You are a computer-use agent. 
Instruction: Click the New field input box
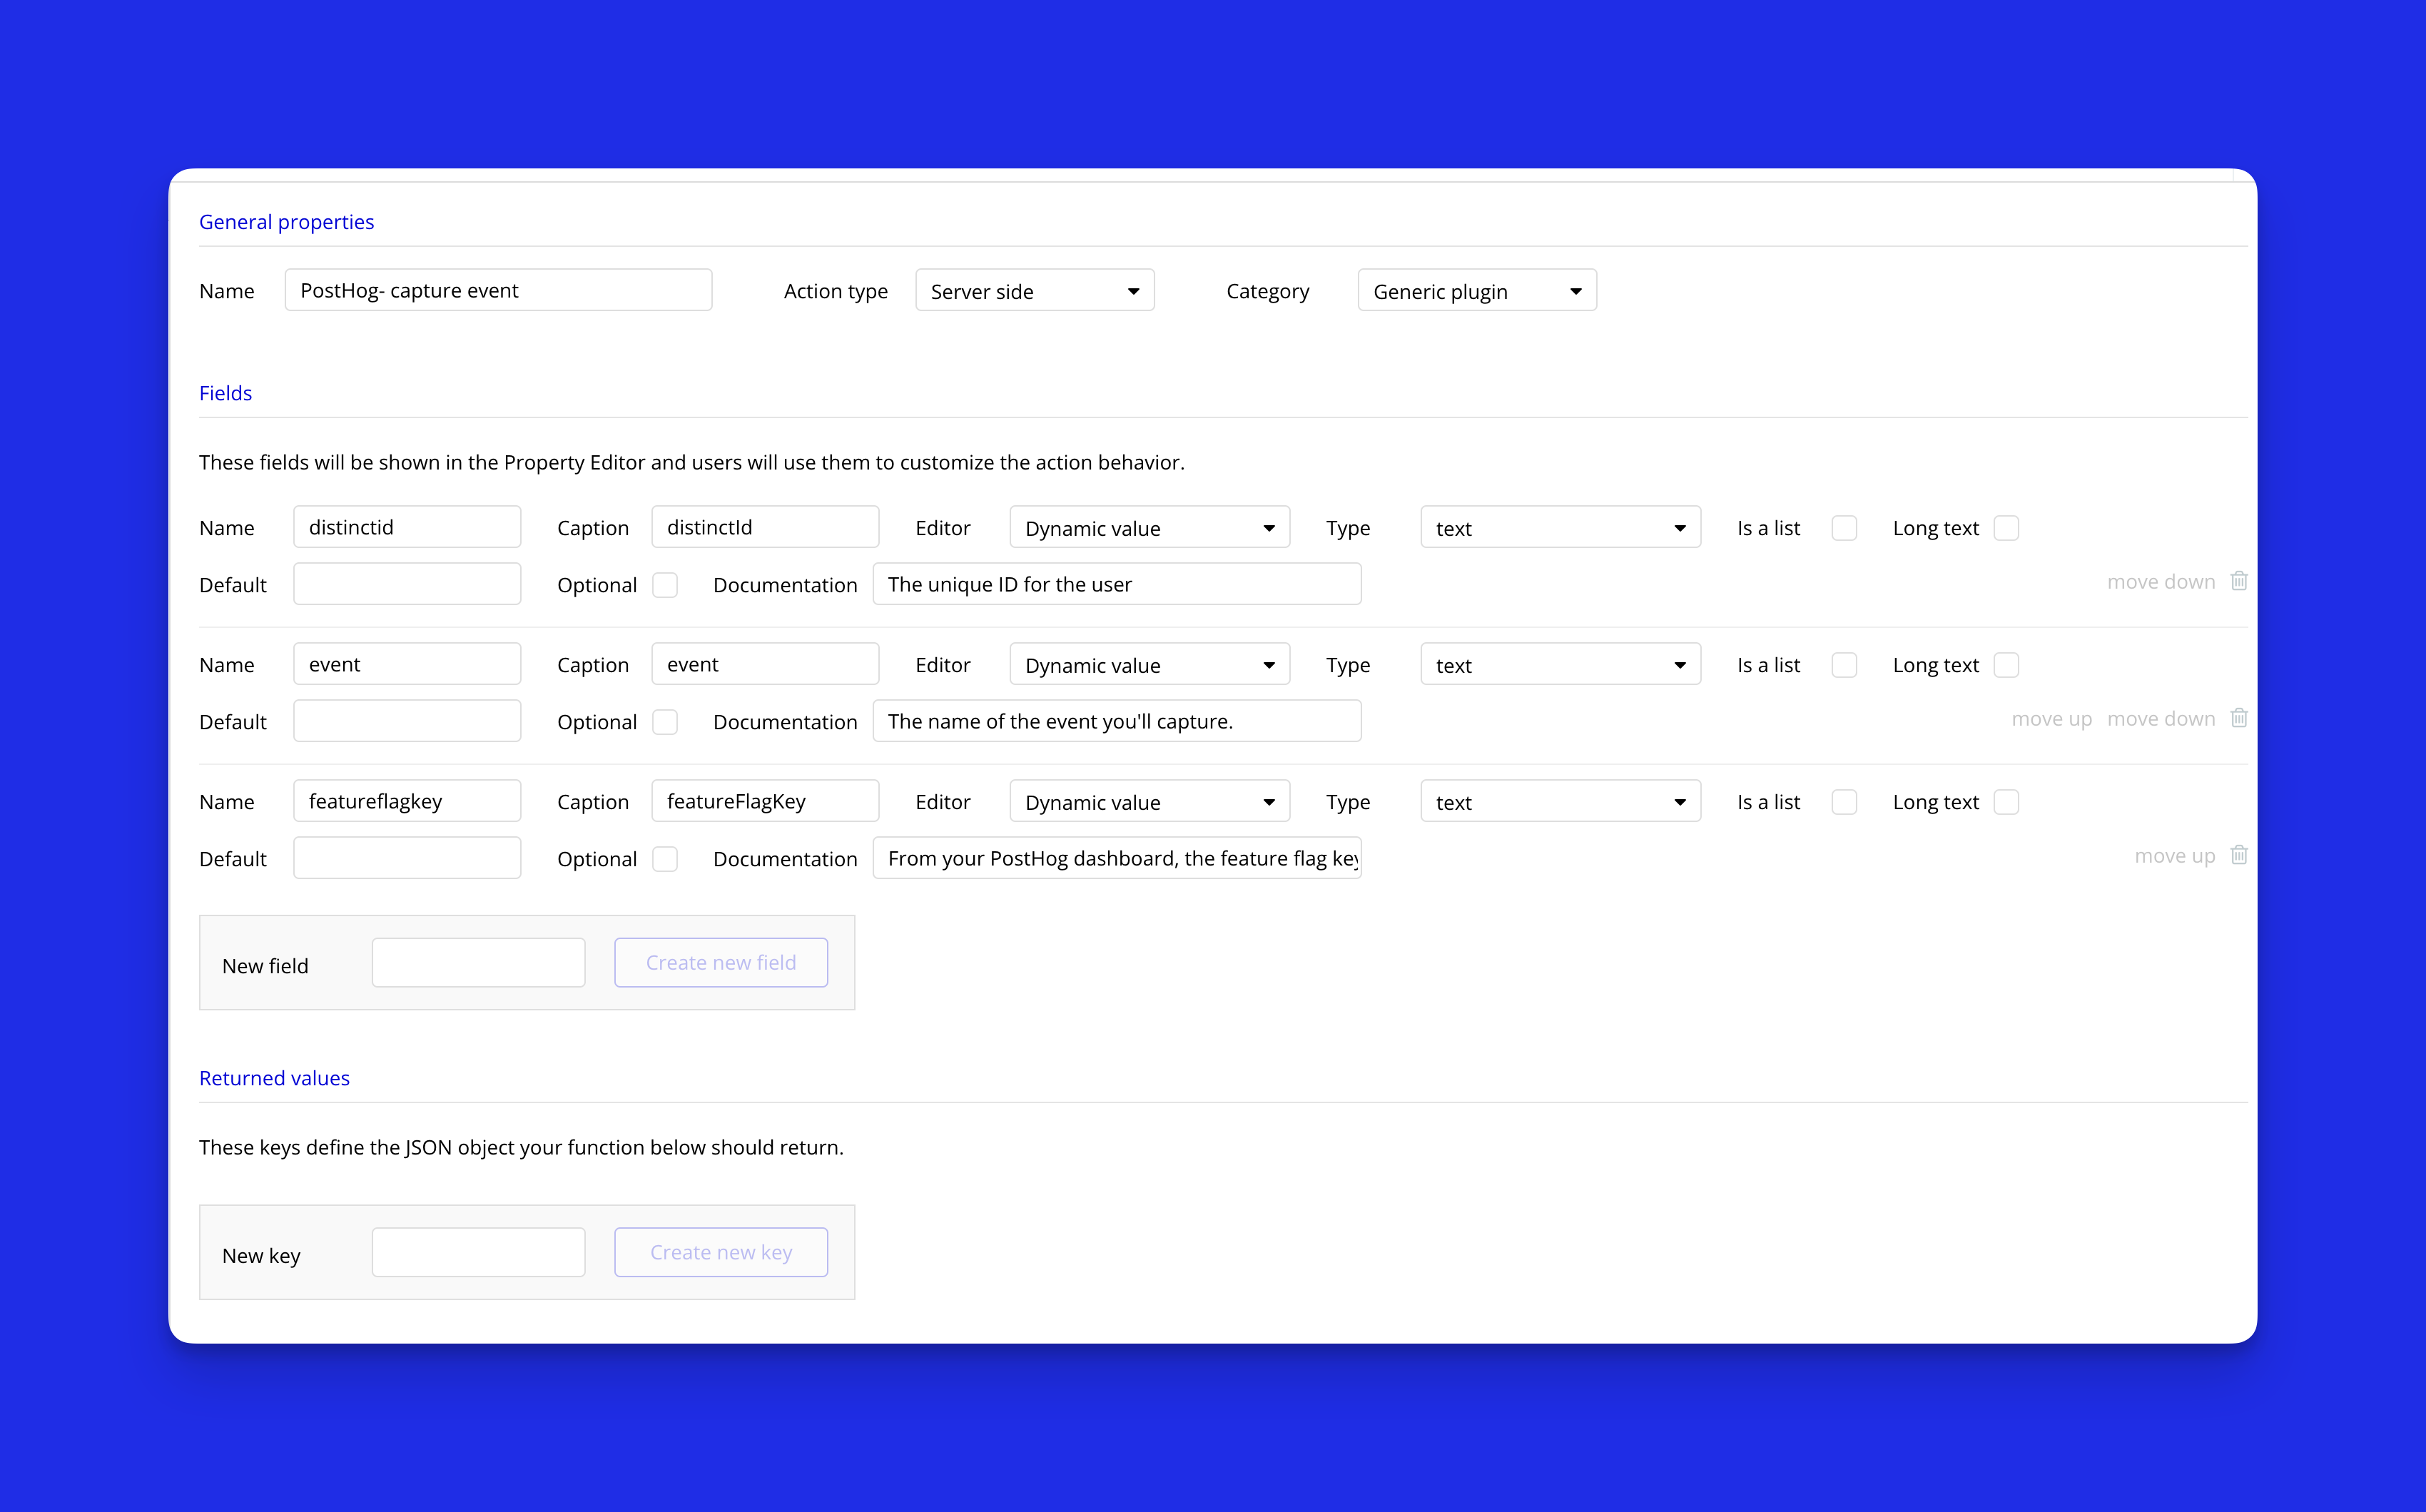point(478,963)
